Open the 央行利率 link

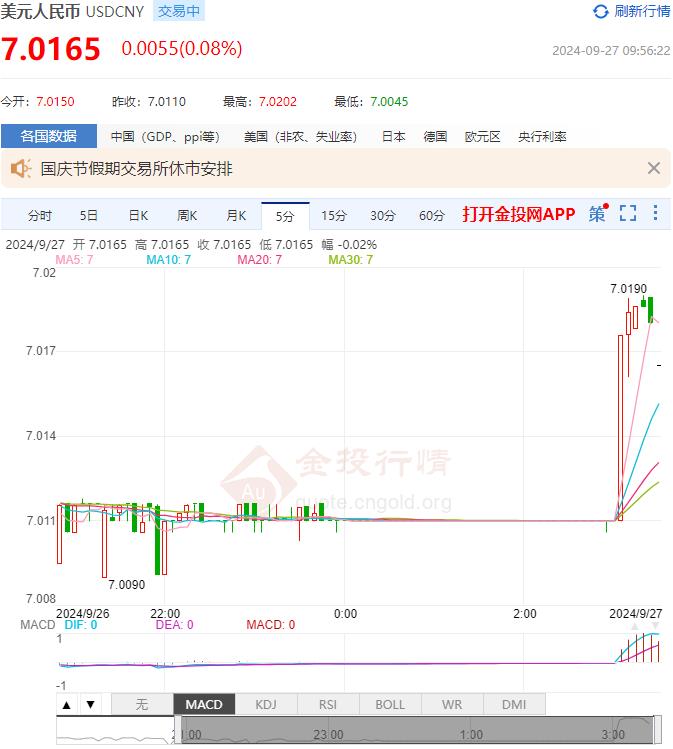click(542, 137)
